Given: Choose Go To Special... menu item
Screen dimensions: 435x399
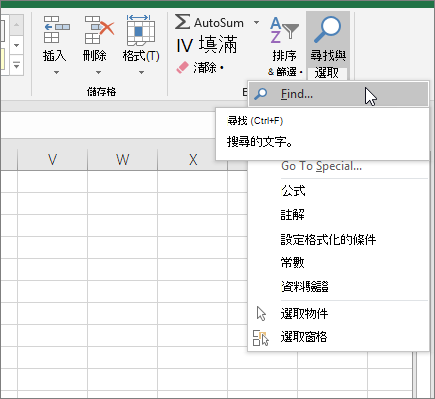Looking at the screenshot, I should [321, 166].
